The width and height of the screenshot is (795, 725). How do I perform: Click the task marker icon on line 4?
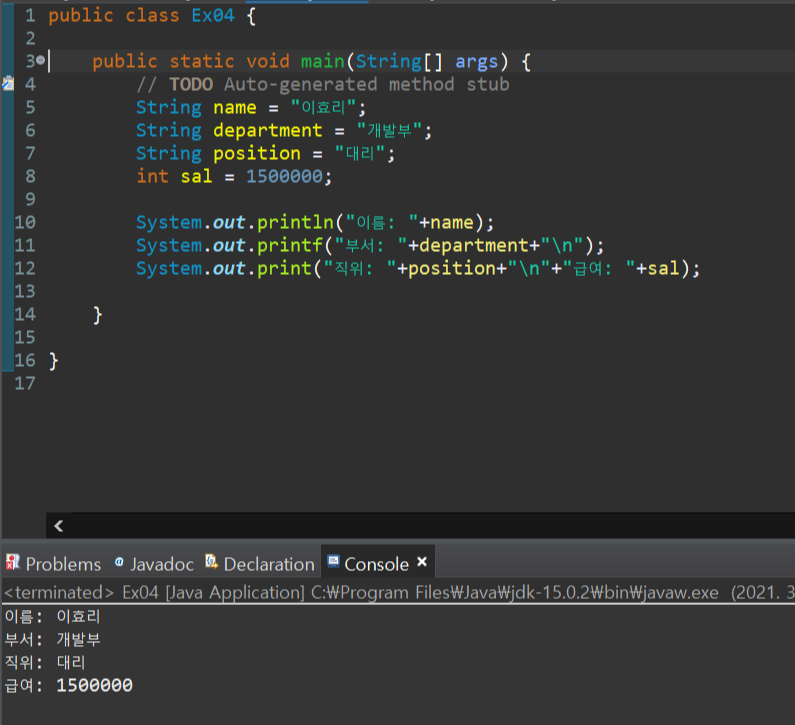[x=8, y=83]
